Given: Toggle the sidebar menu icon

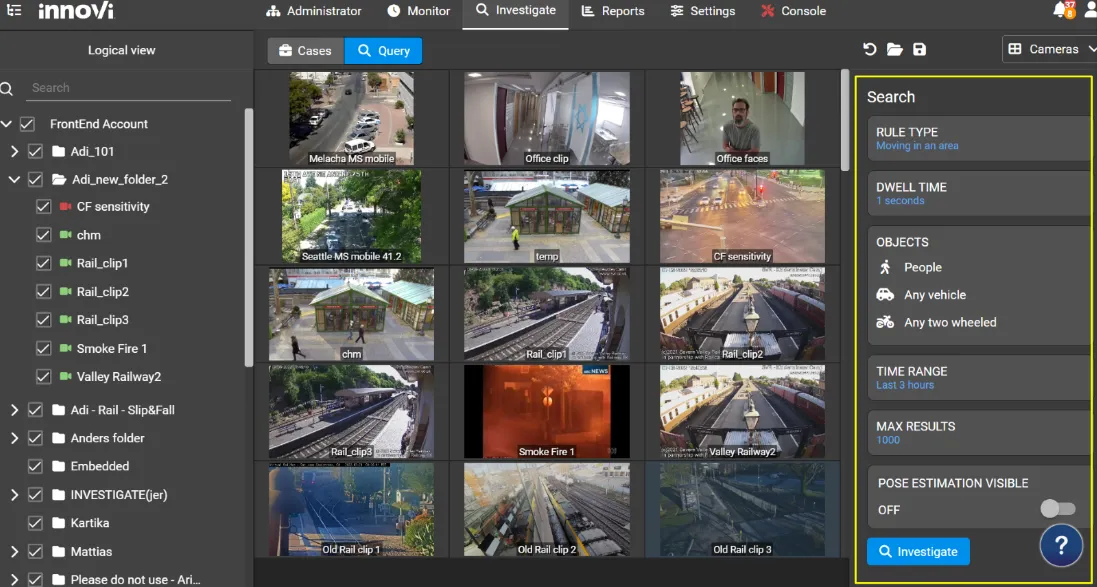Looking at the screenshot, I should 14,10.
